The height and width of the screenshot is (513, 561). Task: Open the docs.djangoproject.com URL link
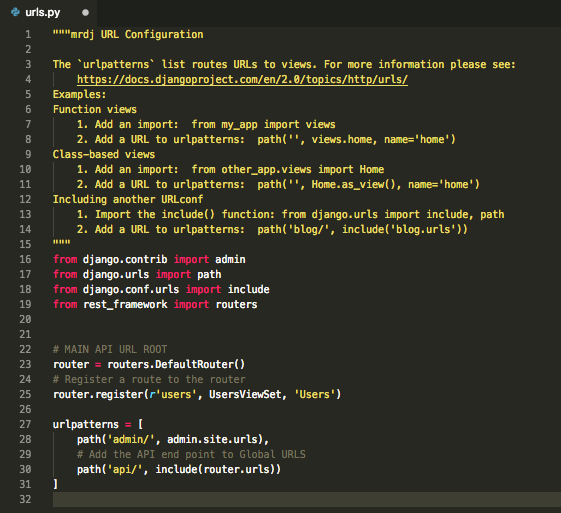(242, 79)
